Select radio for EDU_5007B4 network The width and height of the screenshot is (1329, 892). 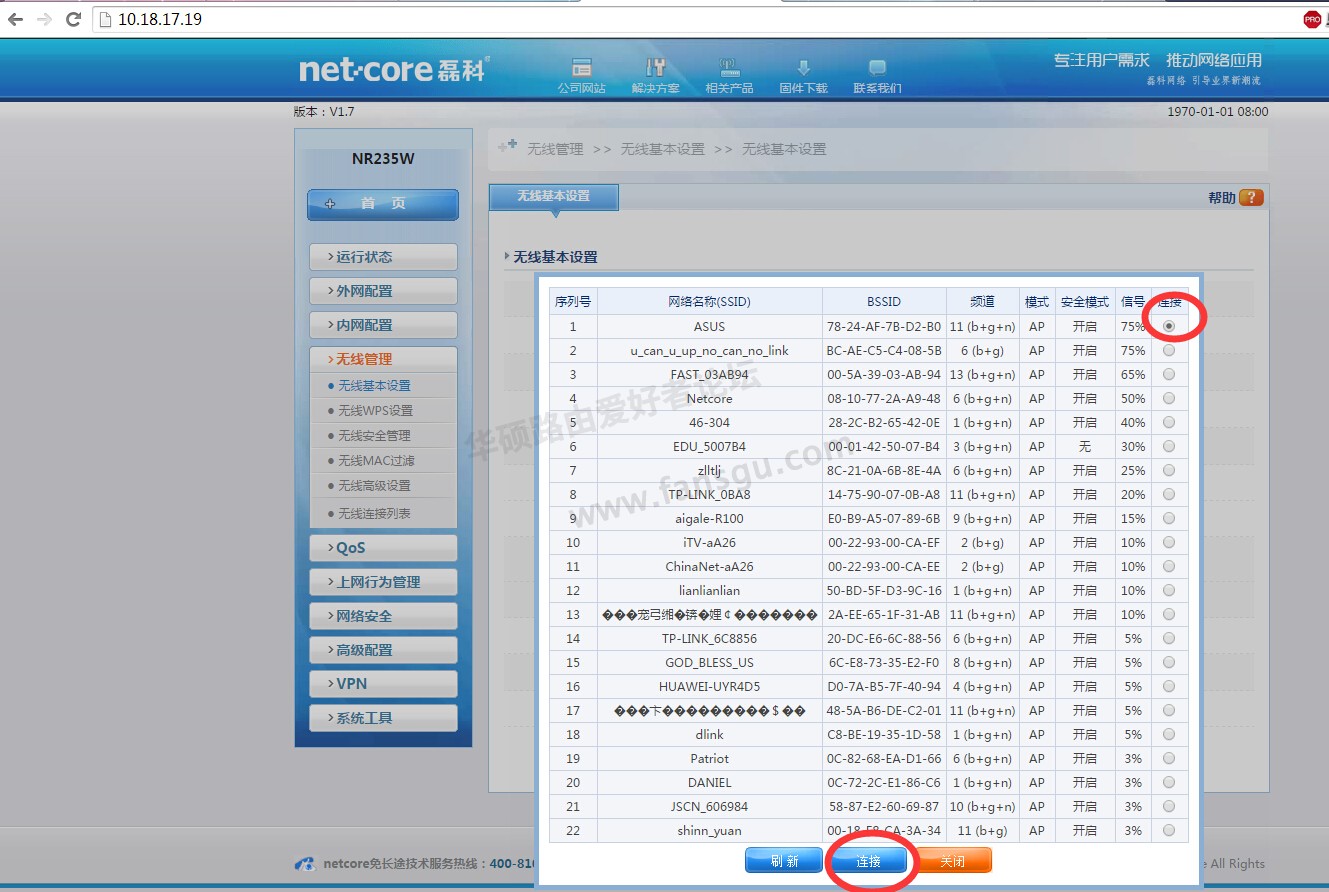pos(1169,446)
